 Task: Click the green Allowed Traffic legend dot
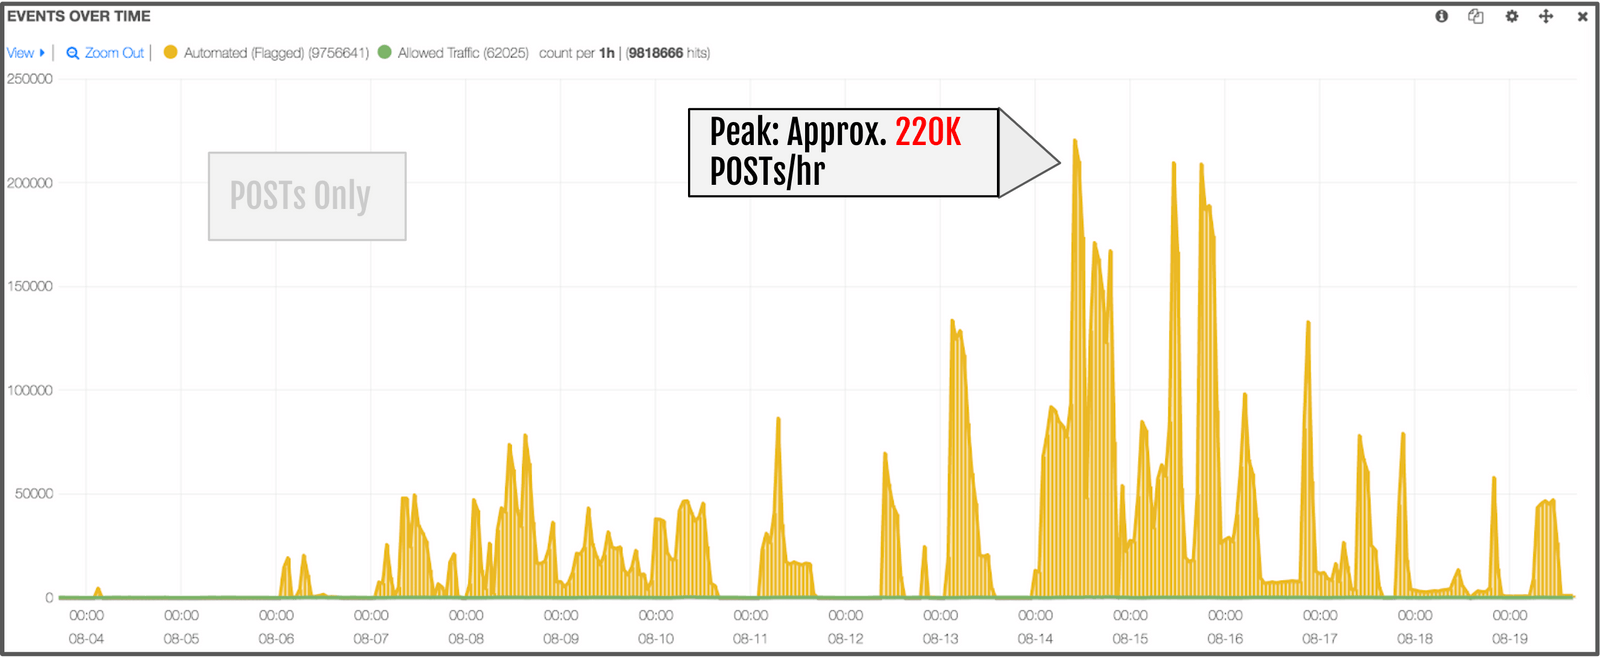[384, 52]
